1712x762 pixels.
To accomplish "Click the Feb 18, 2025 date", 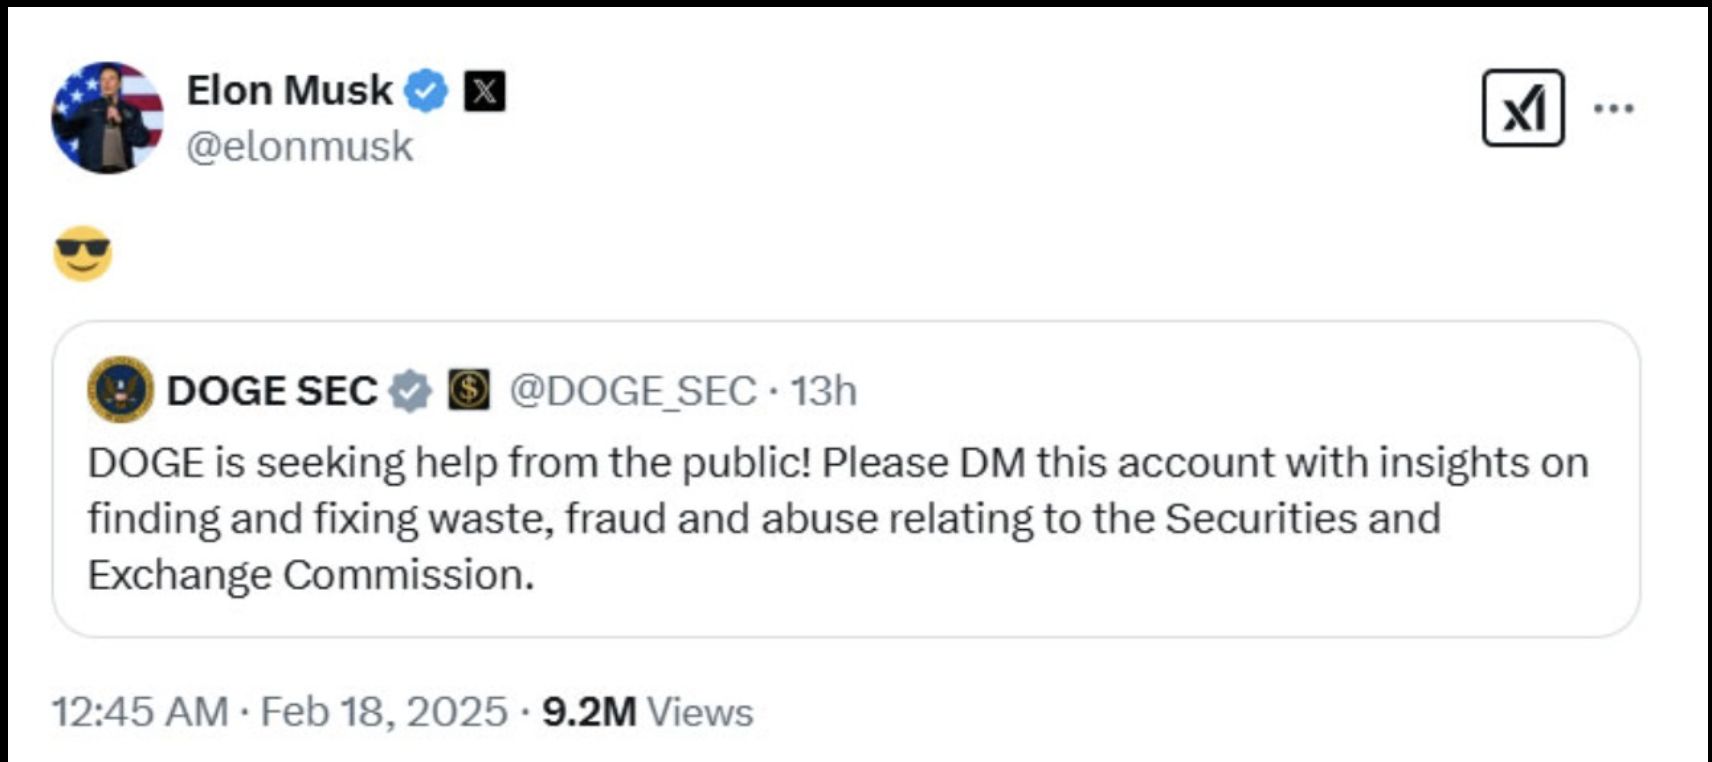I will click(x=384, y=712).
